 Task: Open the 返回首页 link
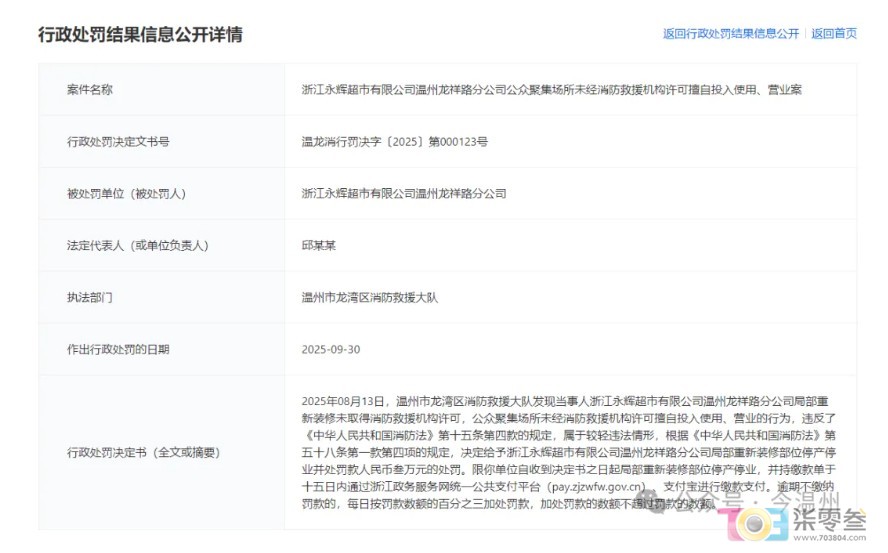[x=834, y=33]
